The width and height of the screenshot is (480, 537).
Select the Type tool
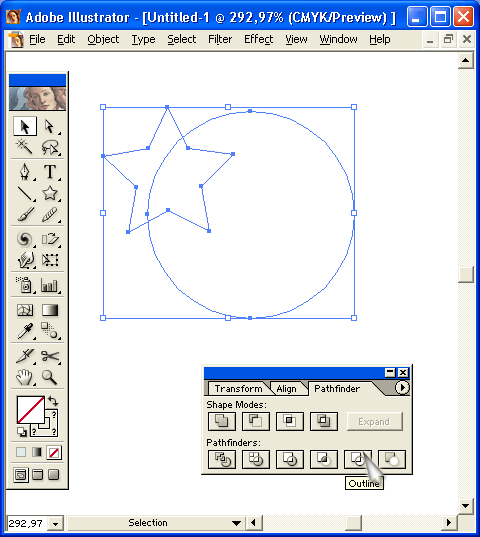tap(50, 171)
